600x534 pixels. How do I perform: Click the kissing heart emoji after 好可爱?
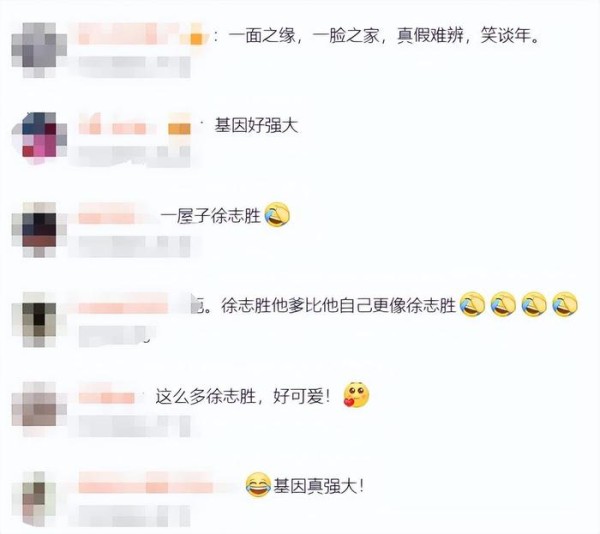(x=356, y=394)
